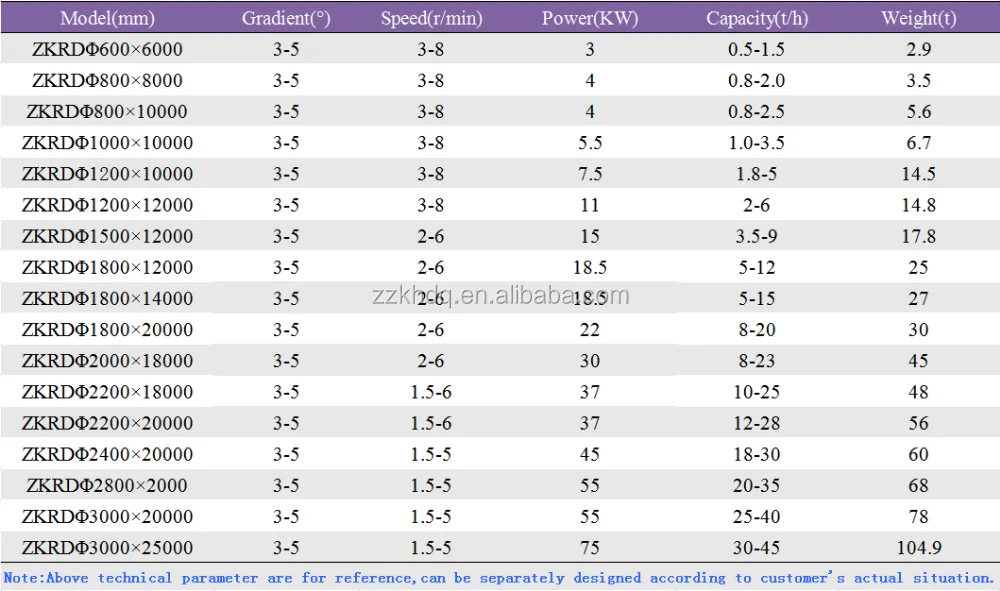The image size is (1000, 591).
Task: Select the ZKRDΦ1500×12000 row label
Action: (107, 236)
